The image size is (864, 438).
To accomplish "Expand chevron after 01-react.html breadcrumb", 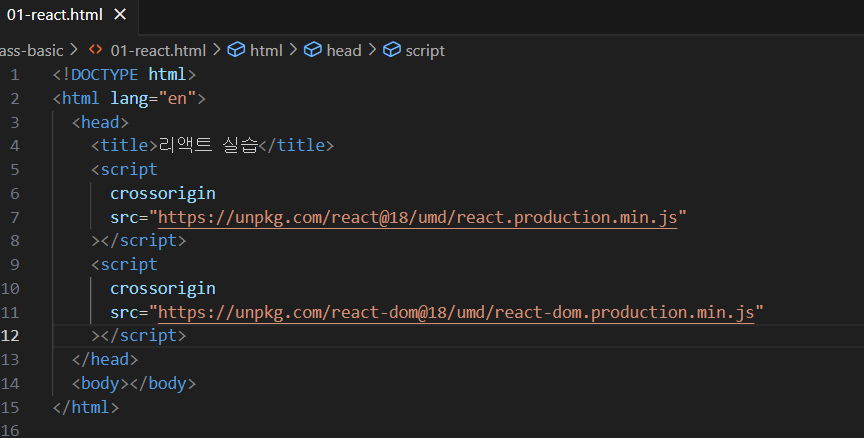I will point(217,50).
